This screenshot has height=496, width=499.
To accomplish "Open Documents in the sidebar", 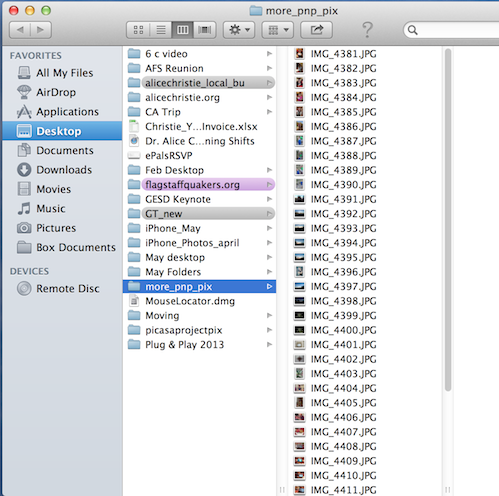I will [62, 150].
